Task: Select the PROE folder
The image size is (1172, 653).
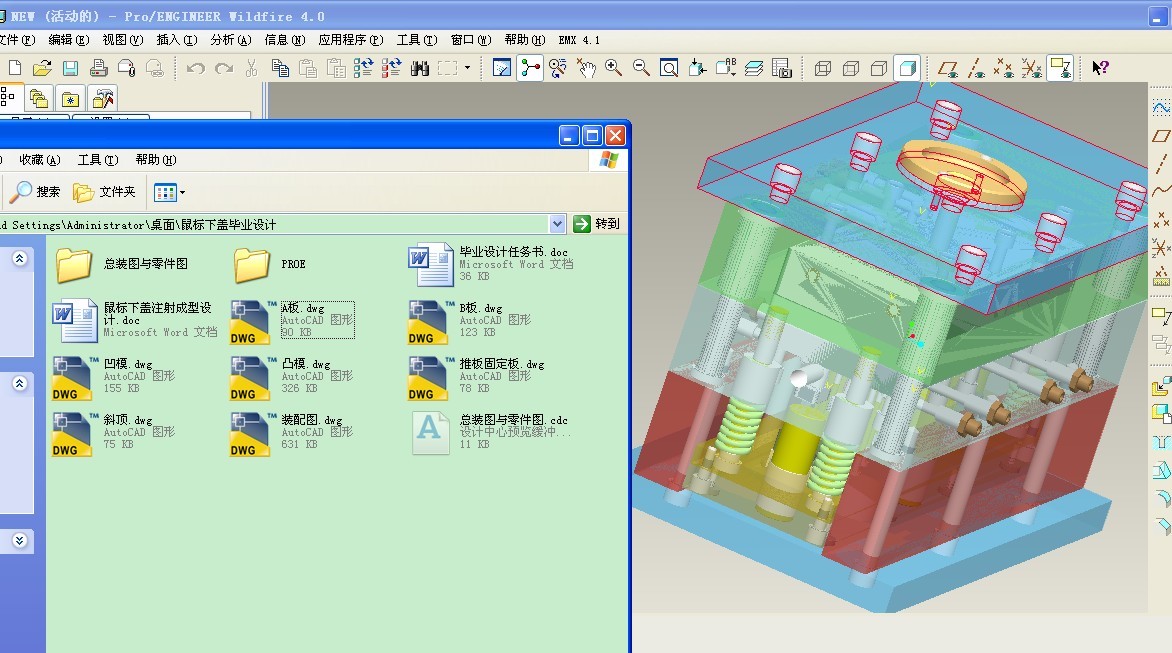Action: click(x=271, y=264)
